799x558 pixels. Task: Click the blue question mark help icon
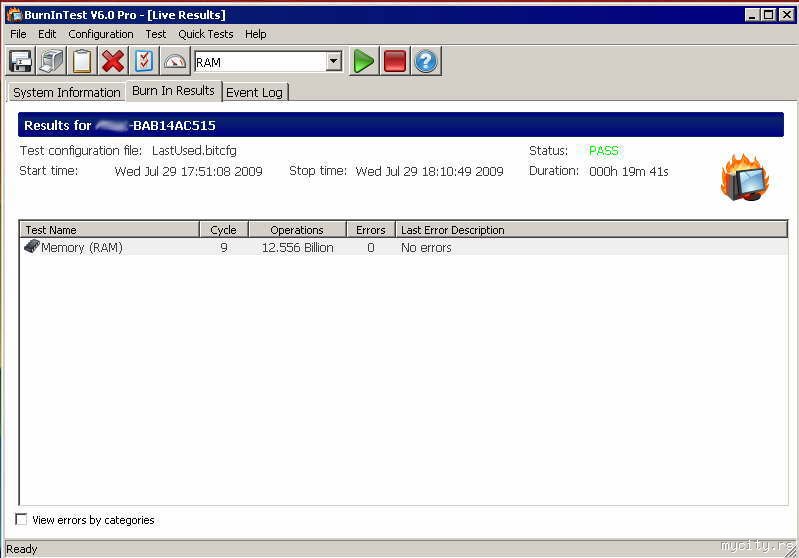point(426,62)
